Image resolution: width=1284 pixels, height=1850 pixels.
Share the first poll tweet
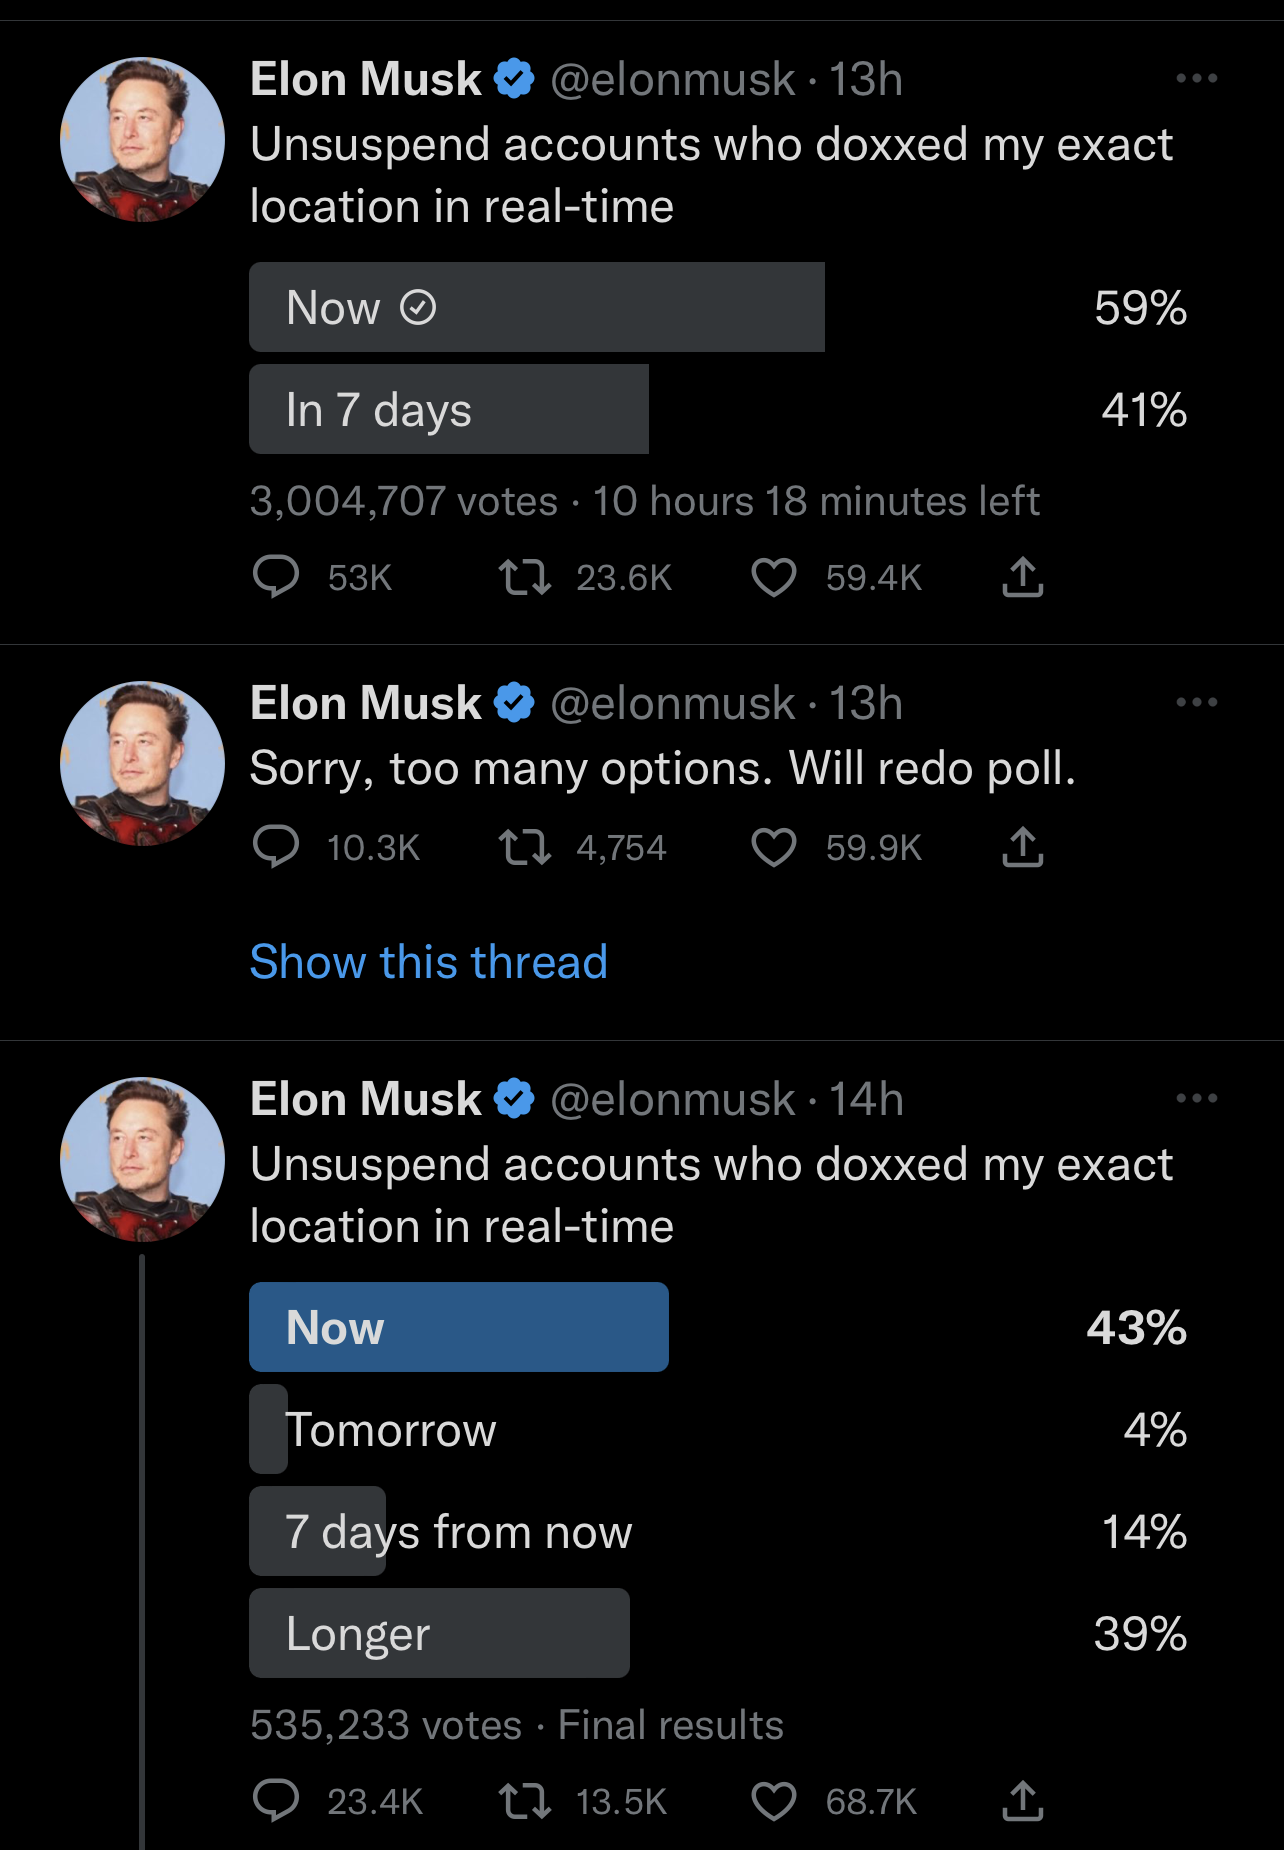1022,577
